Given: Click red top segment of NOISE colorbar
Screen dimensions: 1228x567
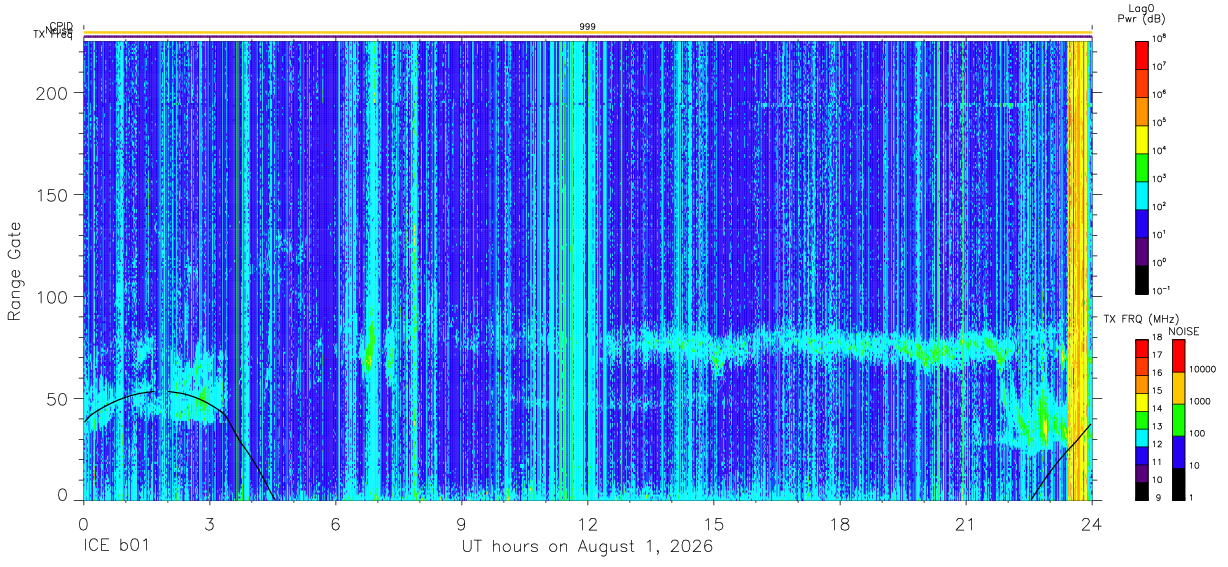Looking at the screenshot, I should click(1178, 356).
